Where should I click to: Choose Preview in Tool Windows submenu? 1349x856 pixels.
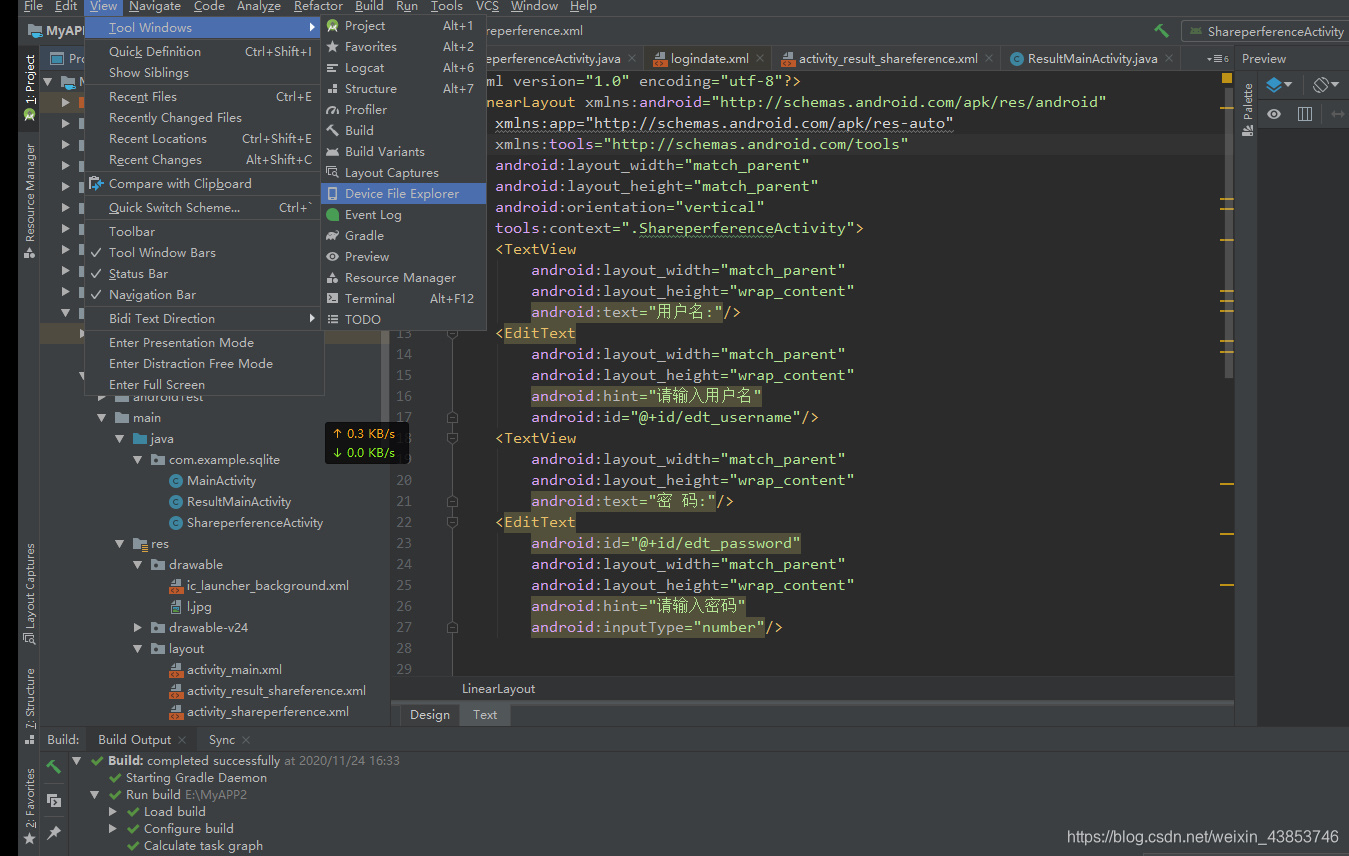[x=403, y=257]
